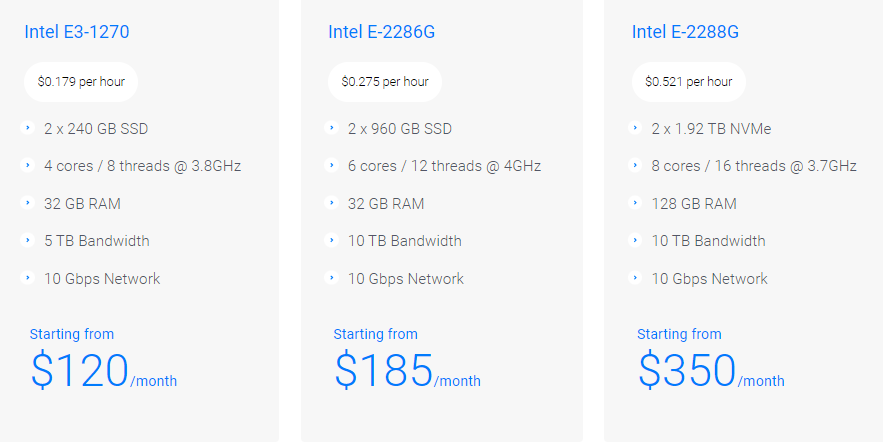The image size is (883, 443).
Task: Click 32 GB RAM spec in E-2286G card
Action: 386,203
